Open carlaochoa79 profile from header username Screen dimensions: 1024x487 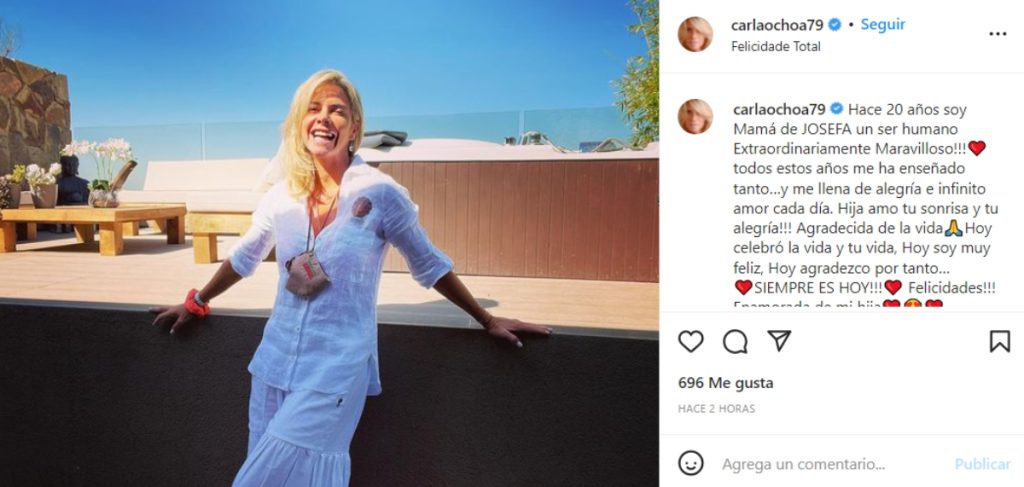coord(778,25)
